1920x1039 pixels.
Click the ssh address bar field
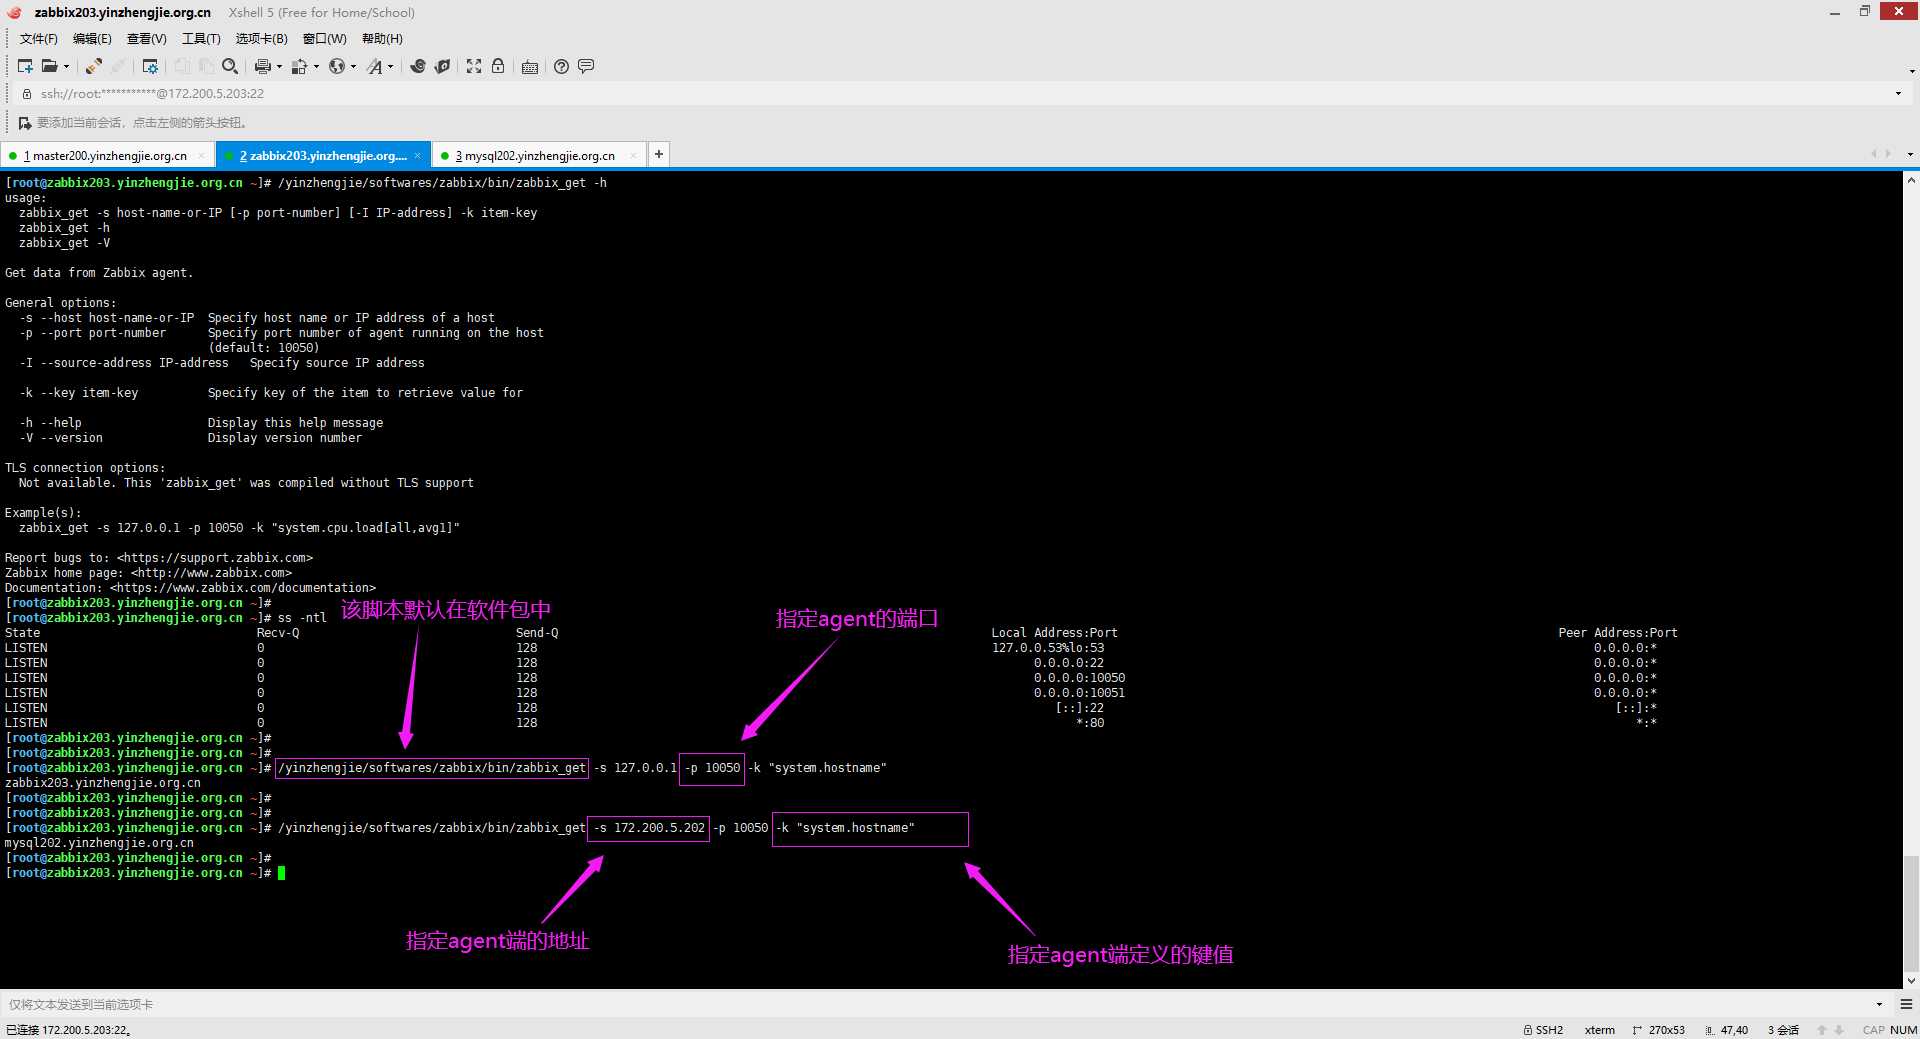coord(960,94)
